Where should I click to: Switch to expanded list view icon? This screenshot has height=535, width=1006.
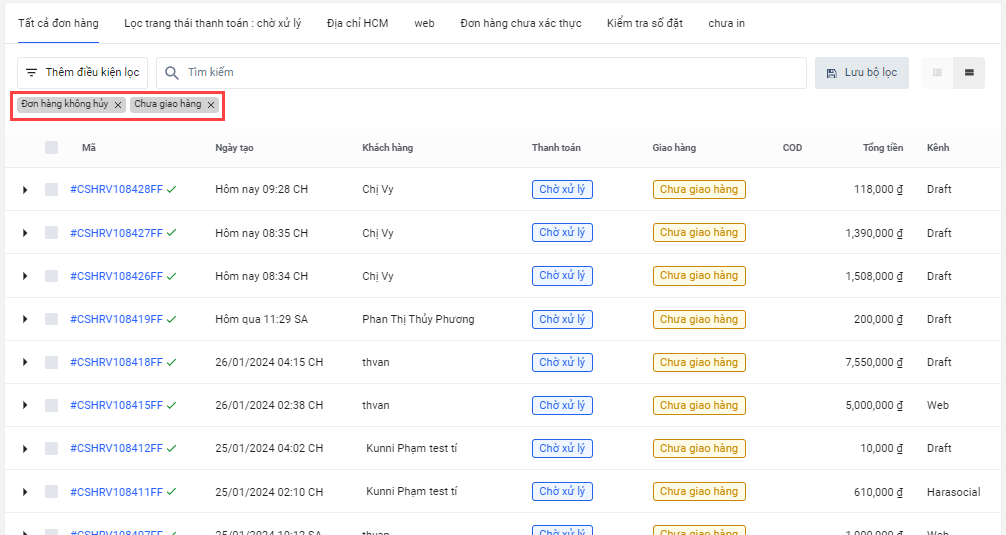(969, 73)
